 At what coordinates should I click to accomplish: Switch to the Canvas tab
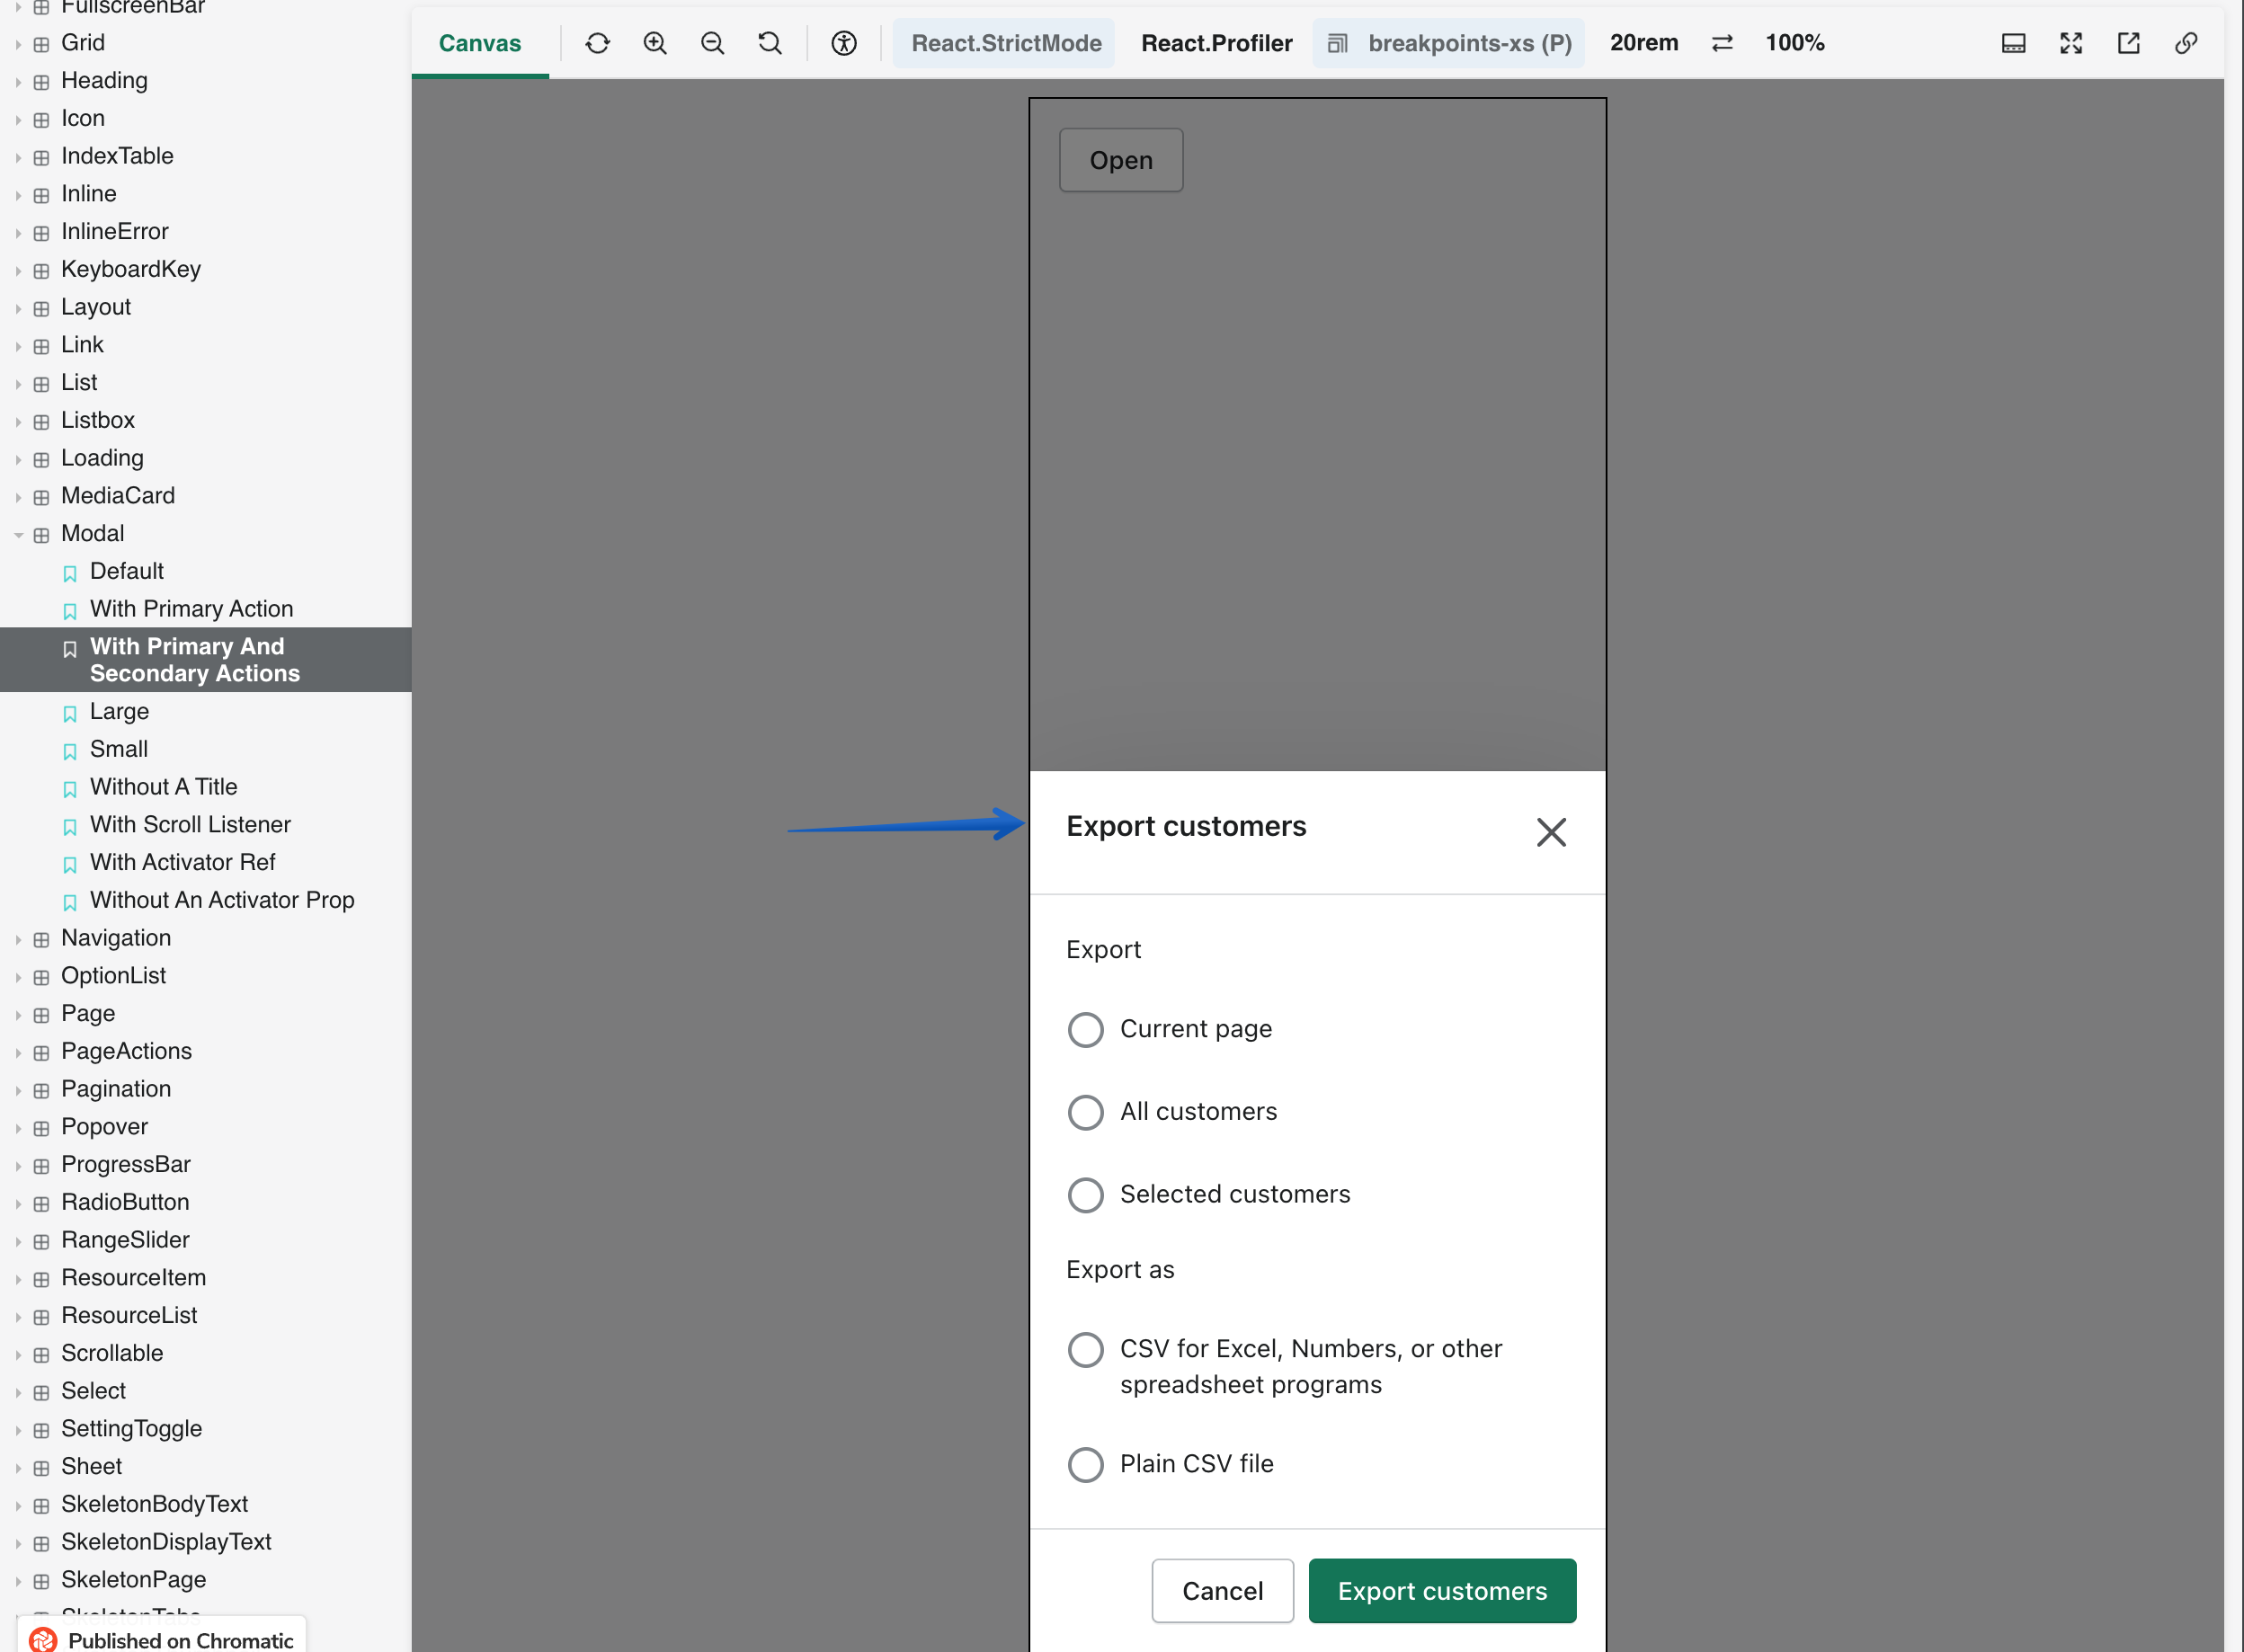(479, 43)
